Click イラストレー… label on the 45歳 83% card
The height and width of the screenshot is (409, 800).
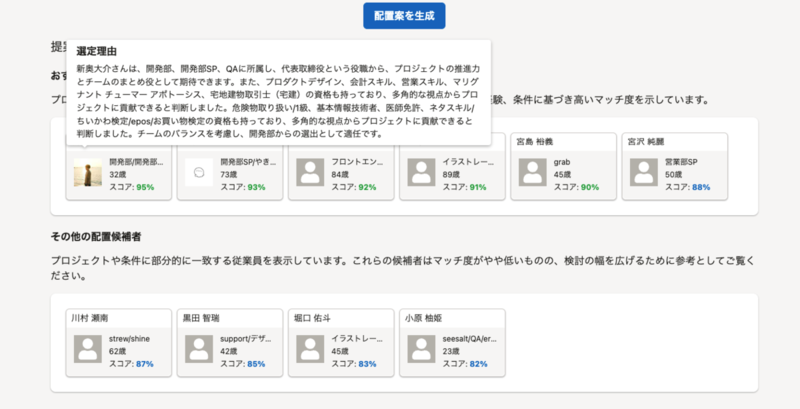(x=357, y=339)
